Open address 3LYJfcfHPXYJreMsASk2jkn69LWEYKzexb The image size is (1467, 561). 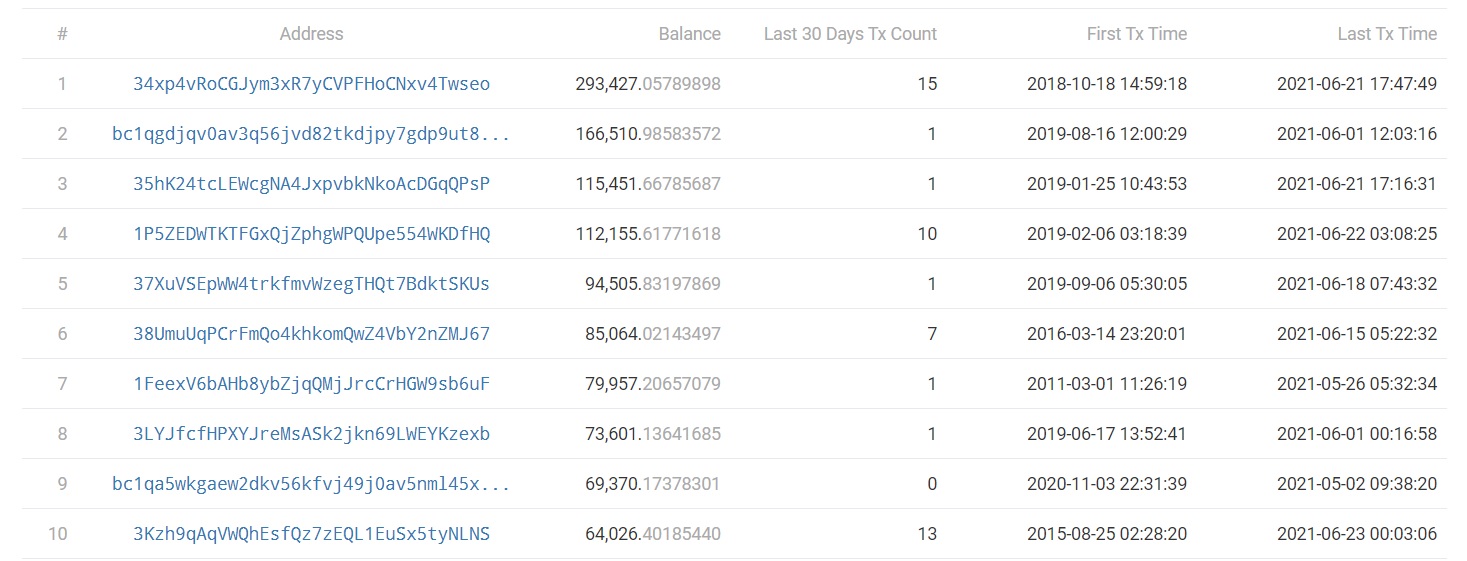[311, 434]
